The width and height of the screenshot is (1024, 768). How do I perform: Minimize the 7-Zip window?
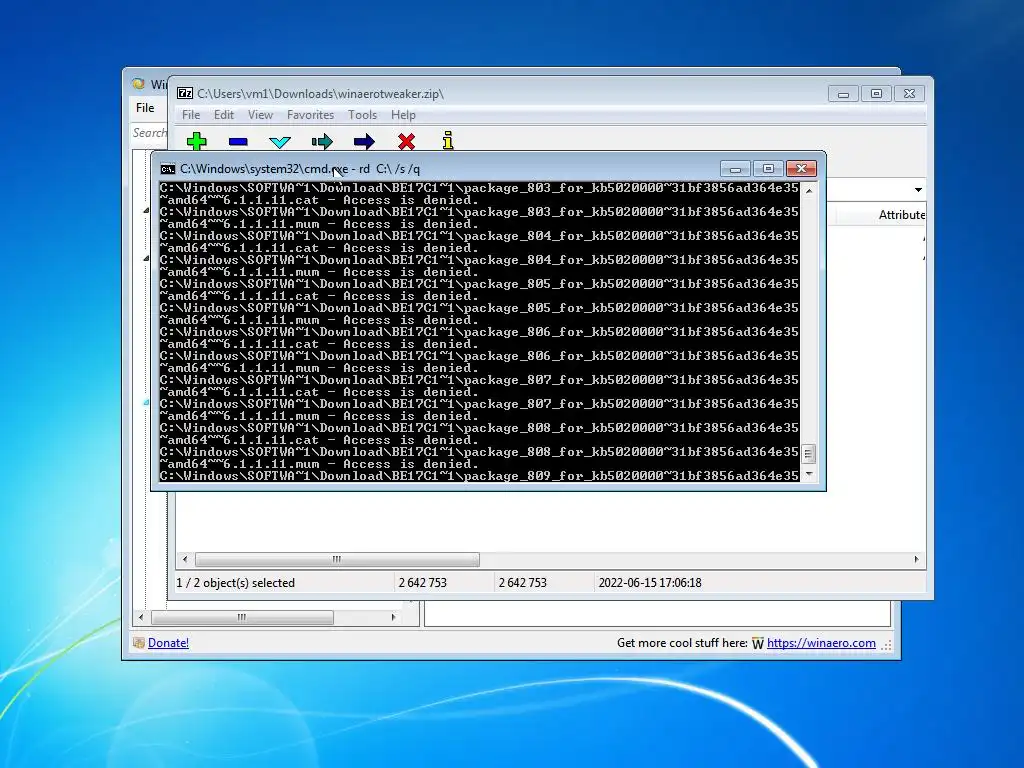pyautogui.click(x=843, y=94)
